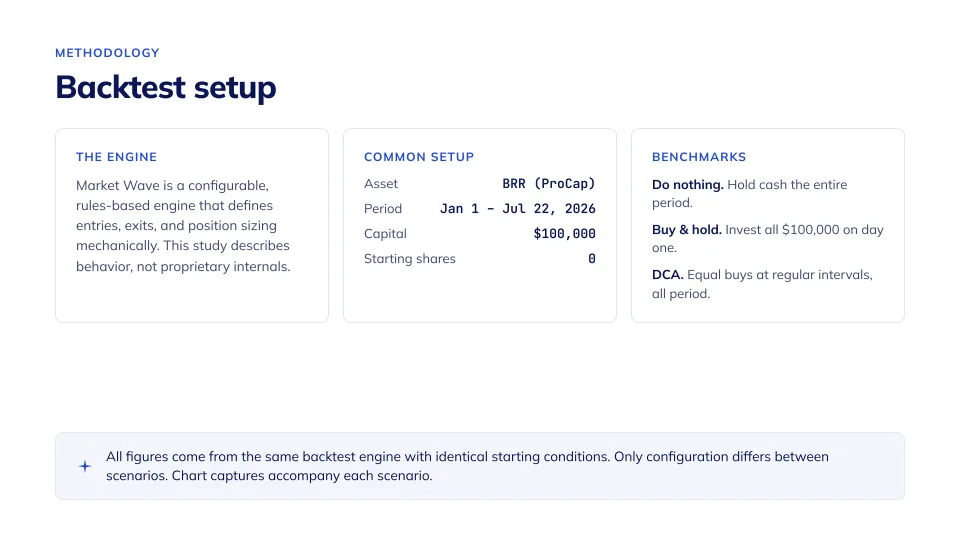This screenshot has height=540, width=960.
Task: Click the Asset row label
Action: (381, 184)
